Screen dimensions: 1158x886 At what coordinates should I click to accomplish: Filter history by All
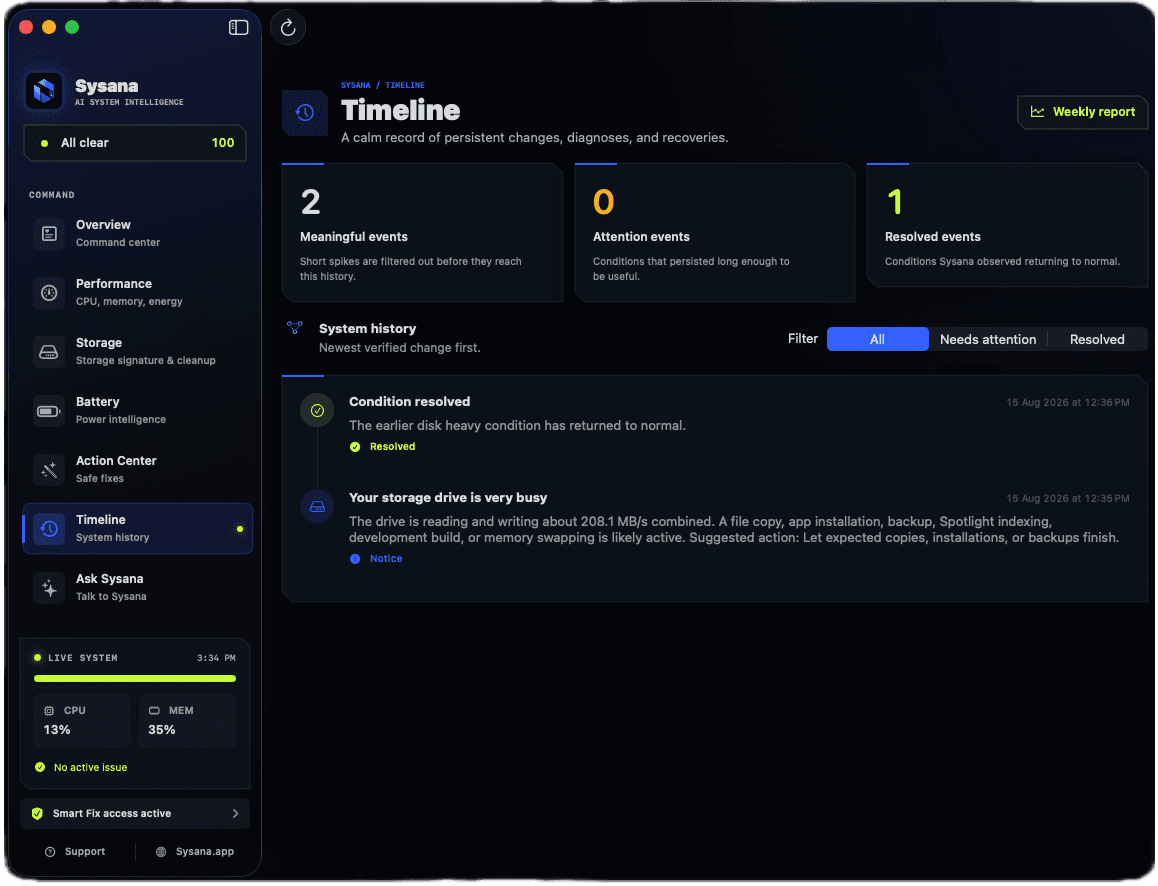click(877, 340)
